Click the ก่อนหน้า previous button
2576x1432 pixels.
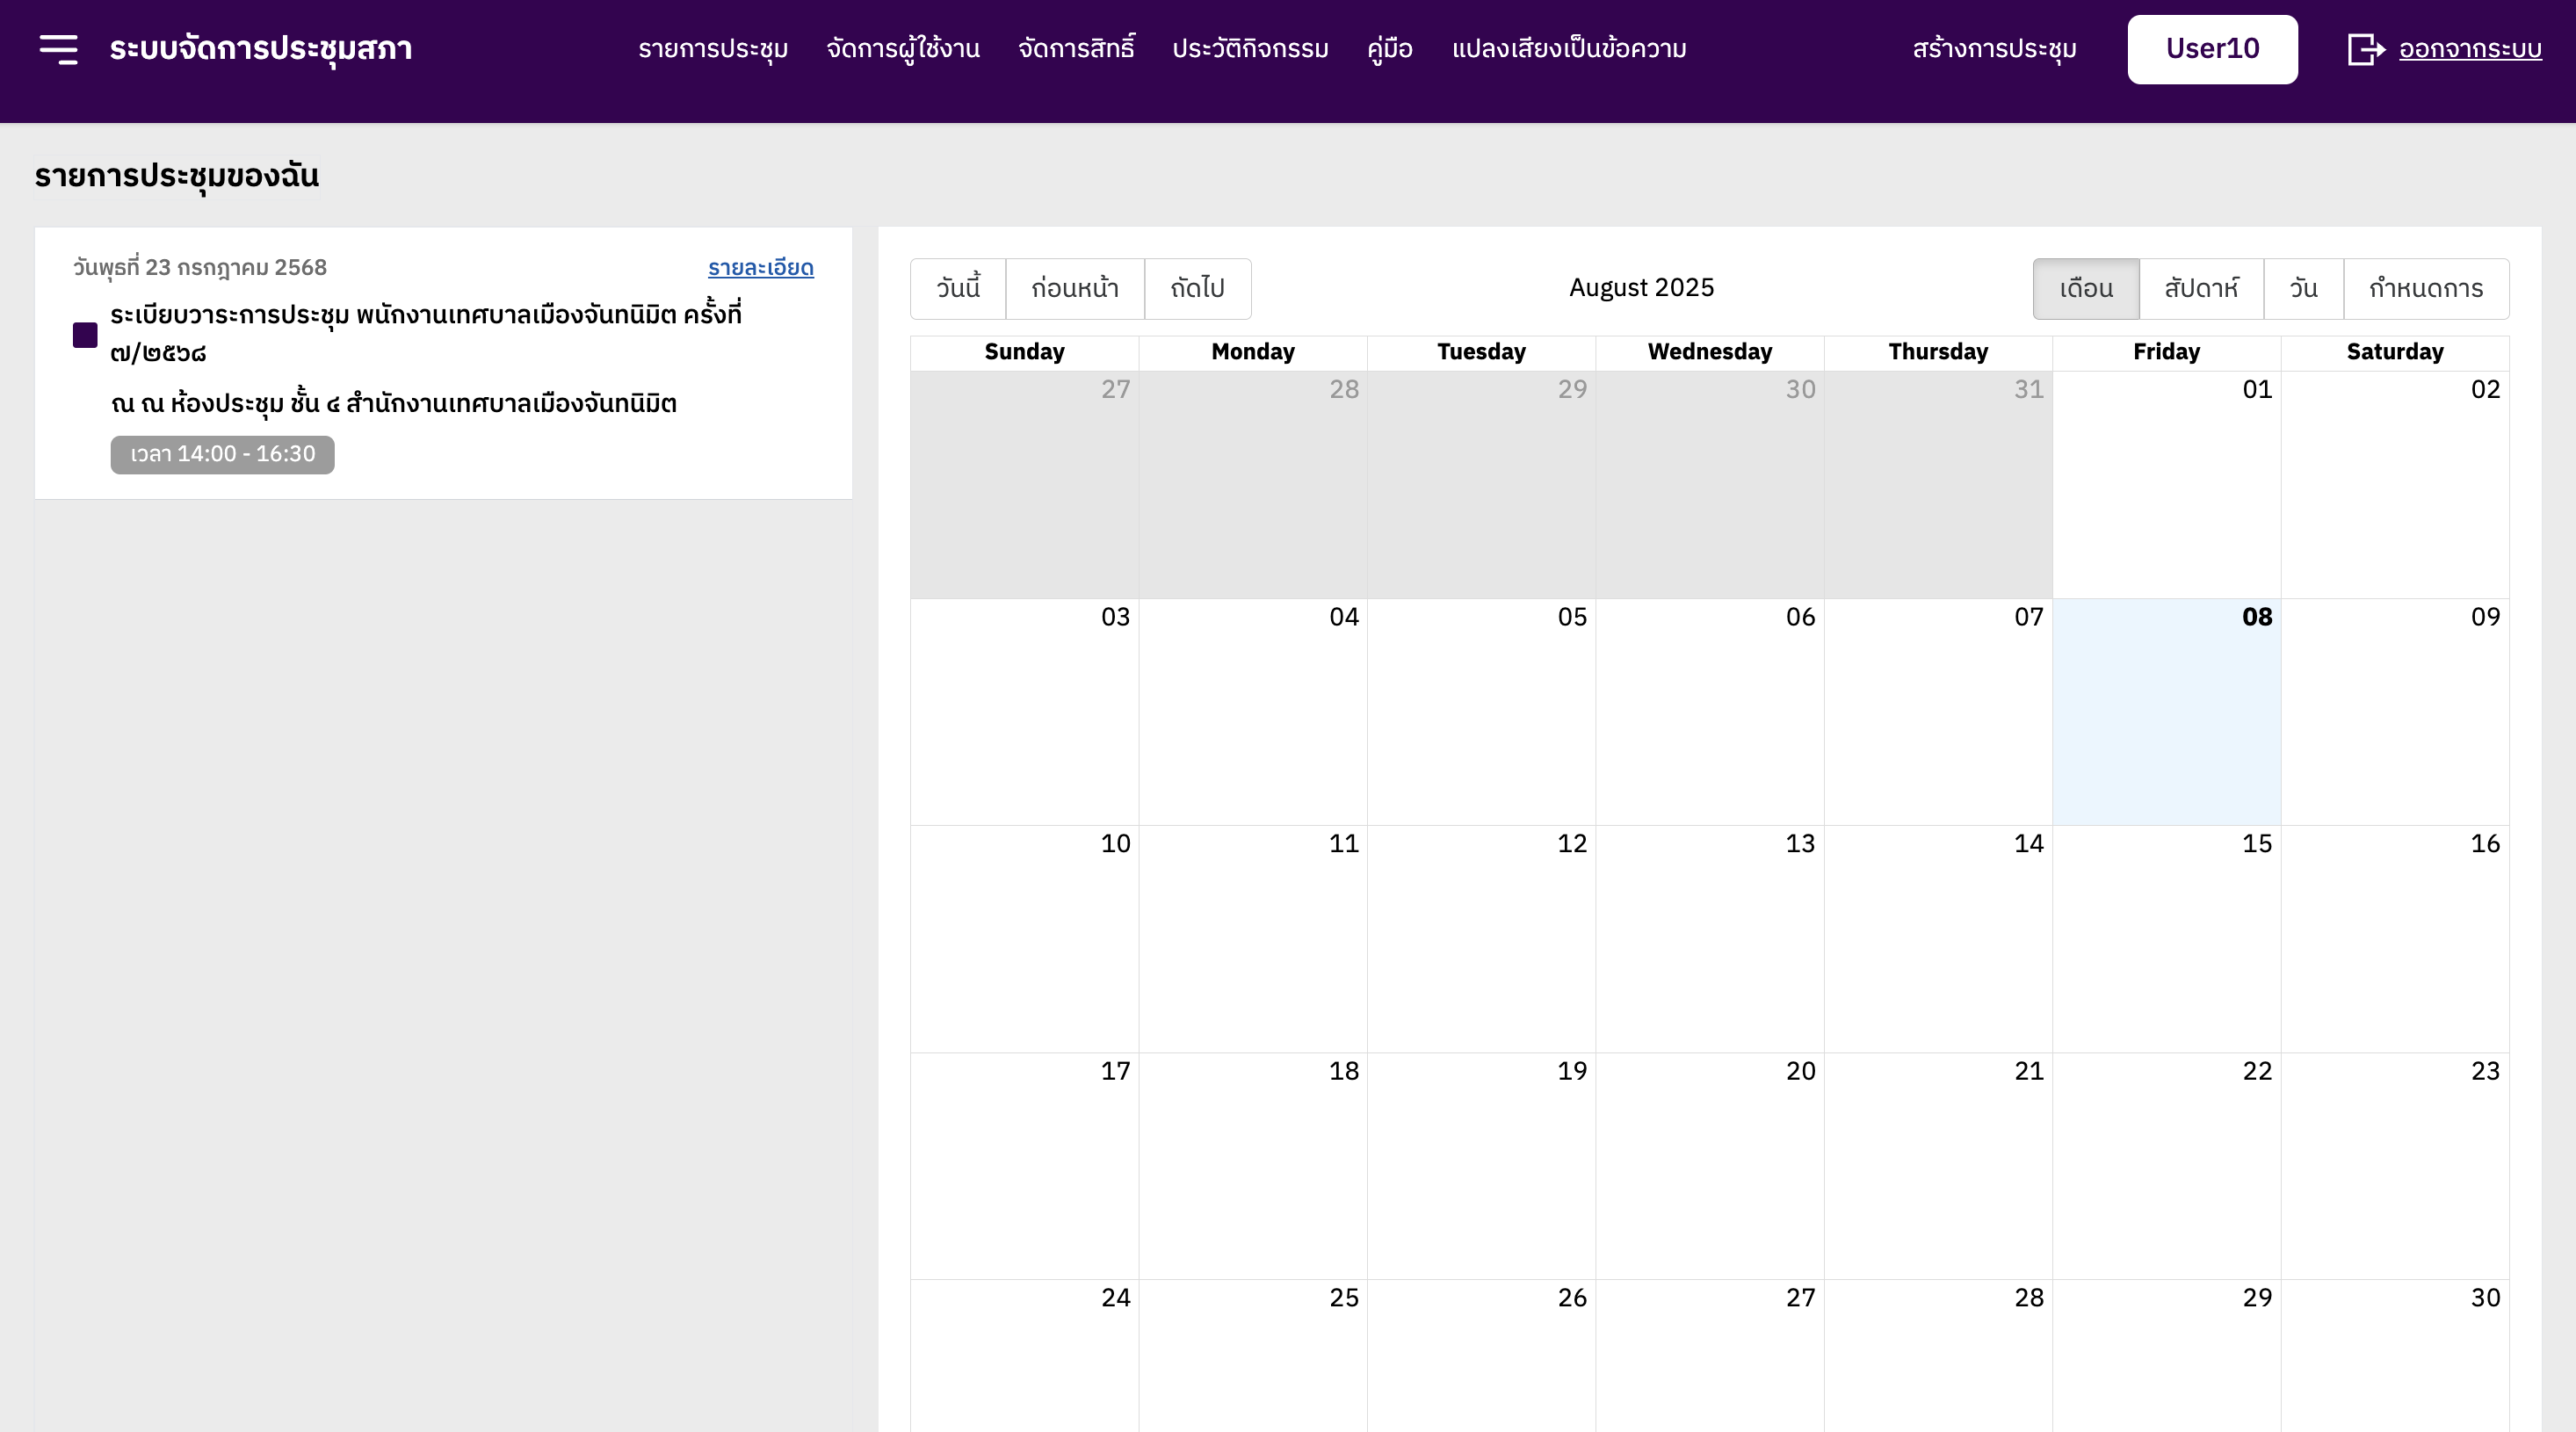1075,289
